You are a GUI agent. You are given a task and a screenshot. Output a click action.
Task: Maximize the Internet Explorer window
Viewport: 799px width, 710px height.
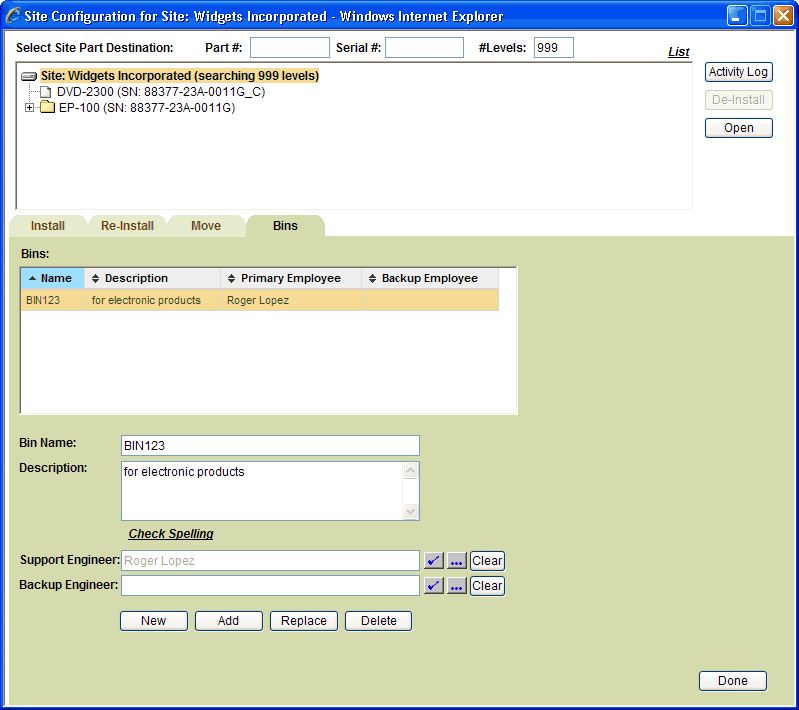pyautogui.click(x=760, y=16)
